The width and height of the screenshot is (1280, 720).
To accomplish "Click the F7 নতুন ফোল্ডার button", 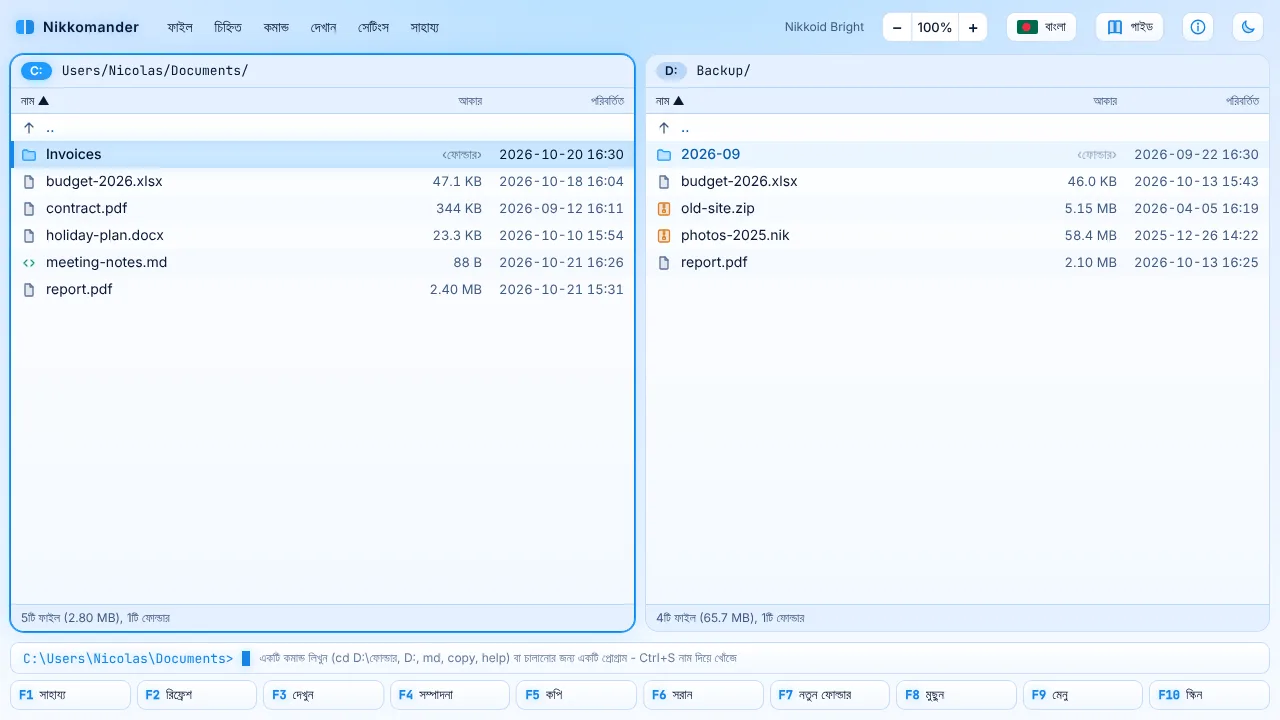I will pos(830,695).
